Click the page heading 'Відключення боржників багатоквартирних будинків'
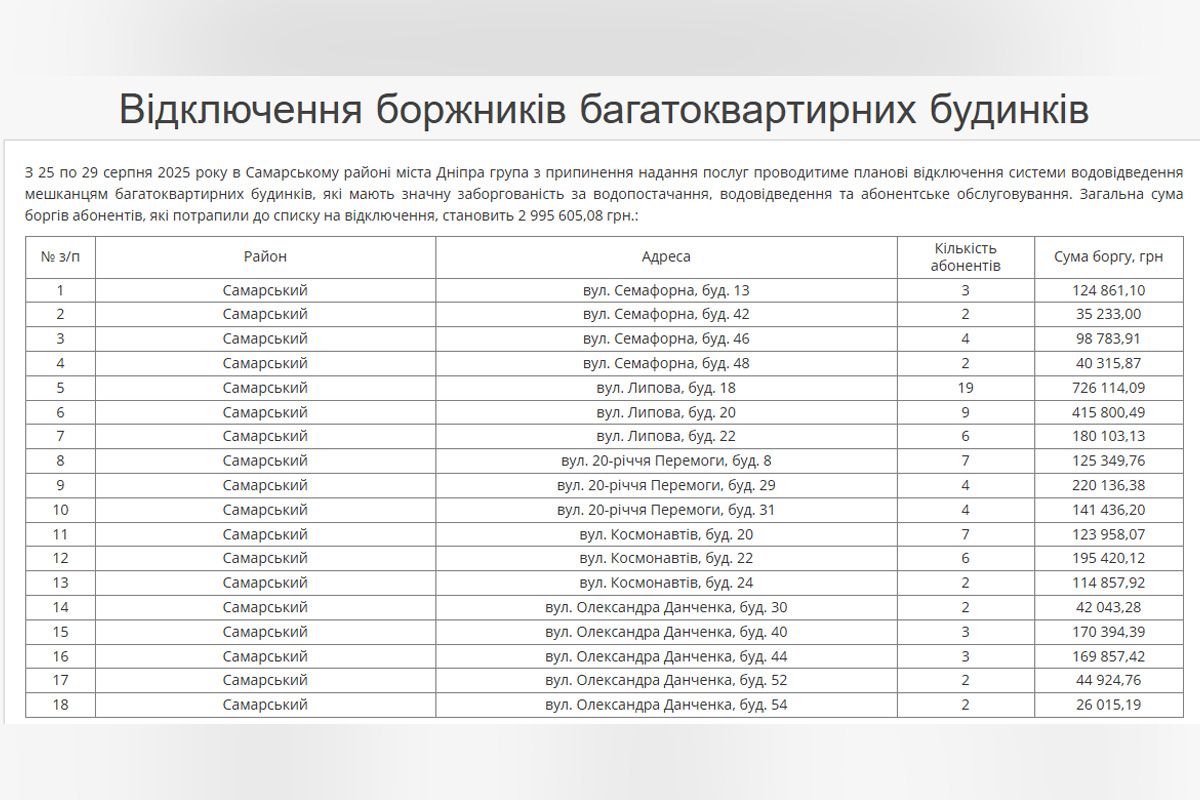1200x800 pixels. (603, 109)
